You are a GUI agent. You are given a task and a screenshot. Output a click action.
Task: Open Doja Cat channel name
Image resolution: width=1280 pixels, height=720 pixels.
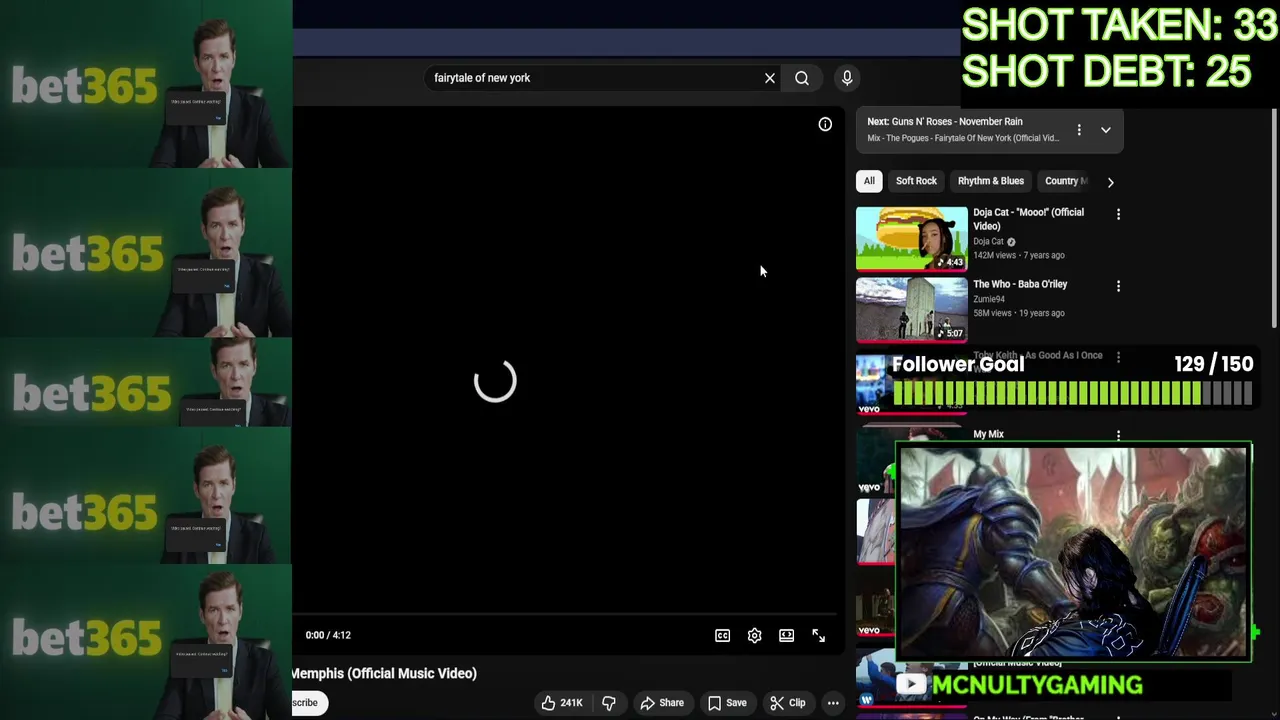988,241
